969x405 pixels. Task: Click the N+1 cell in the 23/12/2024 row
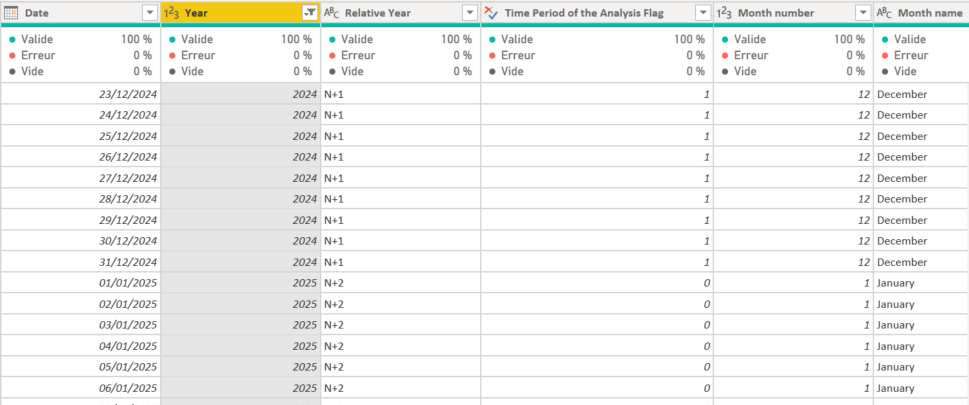pos(400,95)
